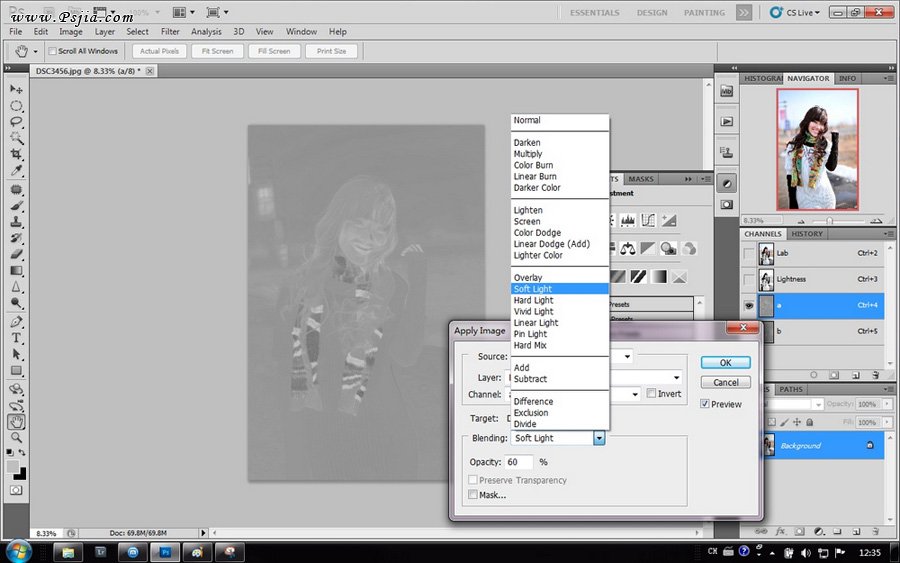Uncheck the Preview checkbox

coord(705,404)
